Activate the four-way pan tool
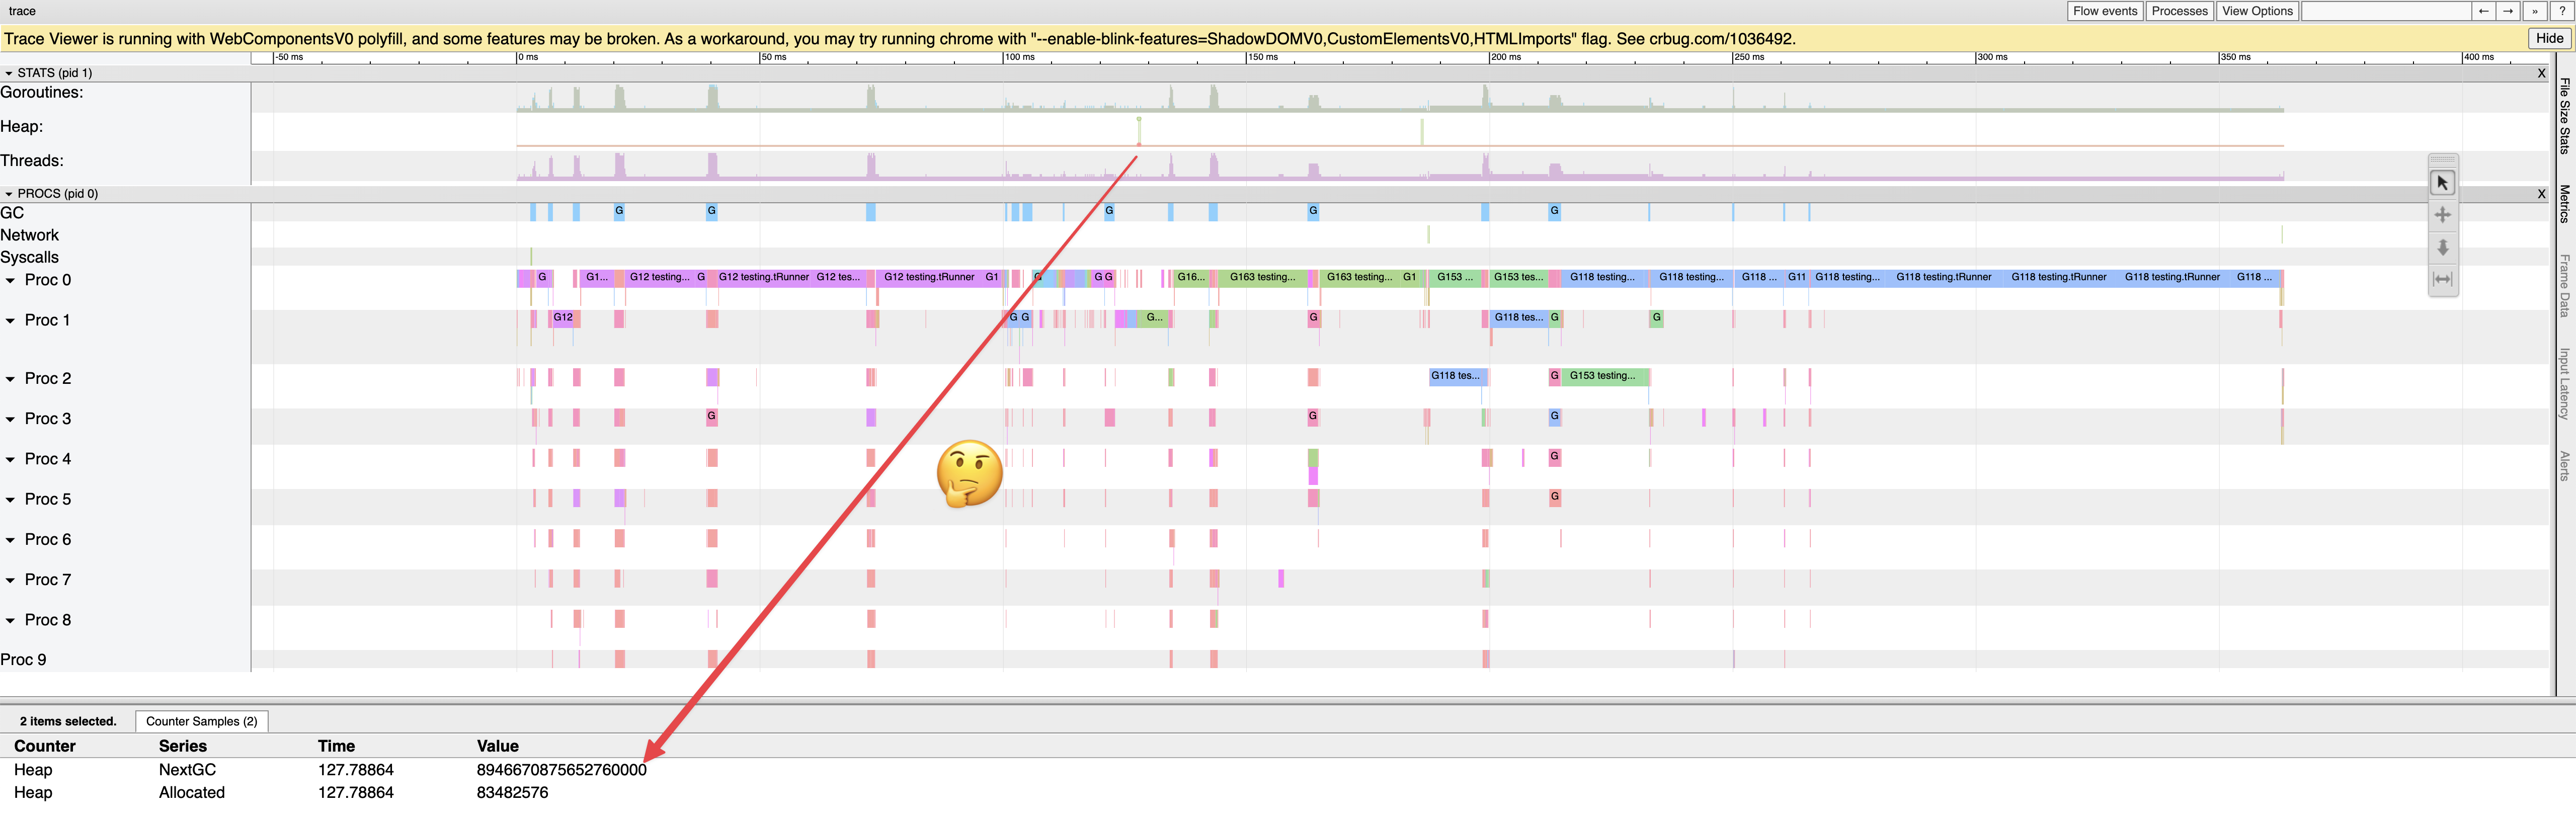This screenshot has height=819, width=2576. [2443, 214]
